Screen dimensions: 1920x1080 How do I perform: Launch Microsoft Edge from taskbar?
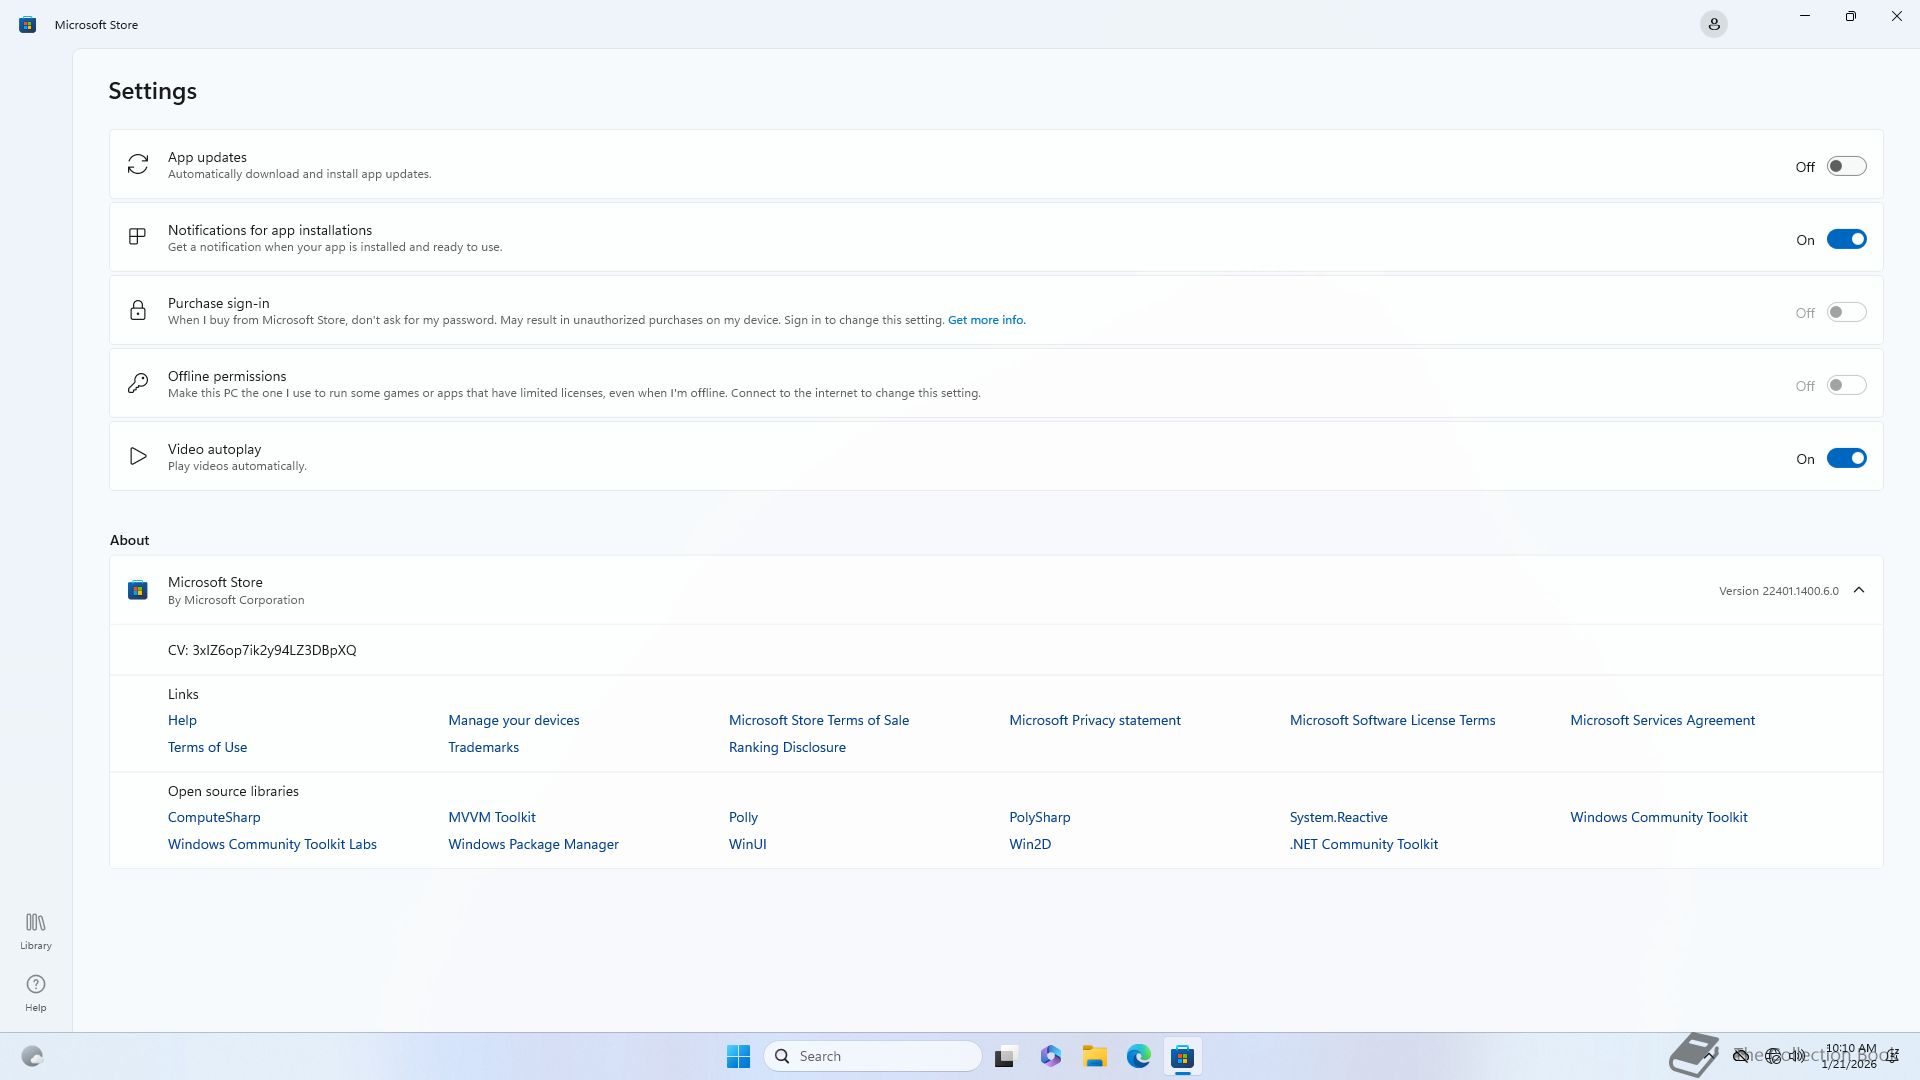[1138, 1056]
